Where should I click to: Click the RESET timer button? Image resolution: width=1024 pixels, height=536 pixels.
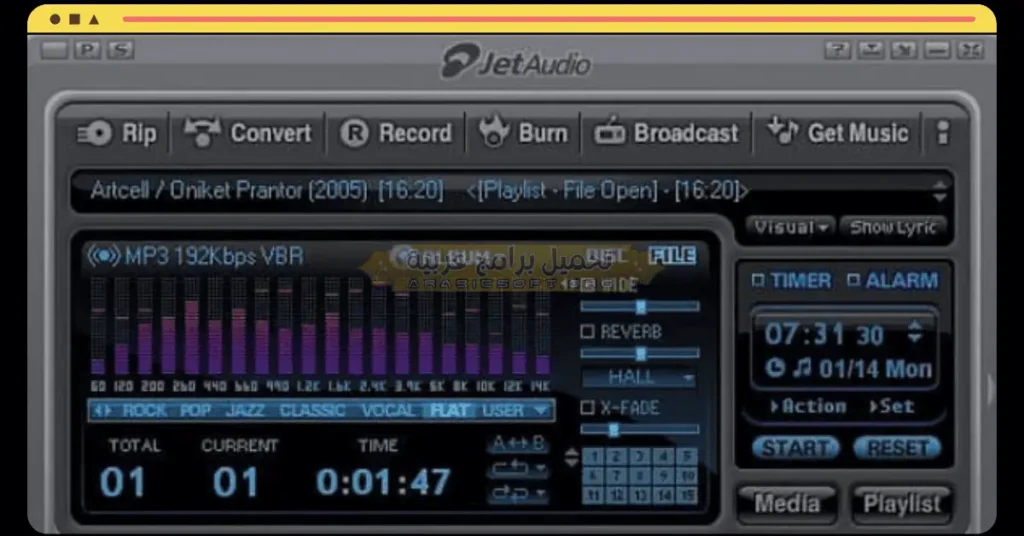(x=898, y=449)
